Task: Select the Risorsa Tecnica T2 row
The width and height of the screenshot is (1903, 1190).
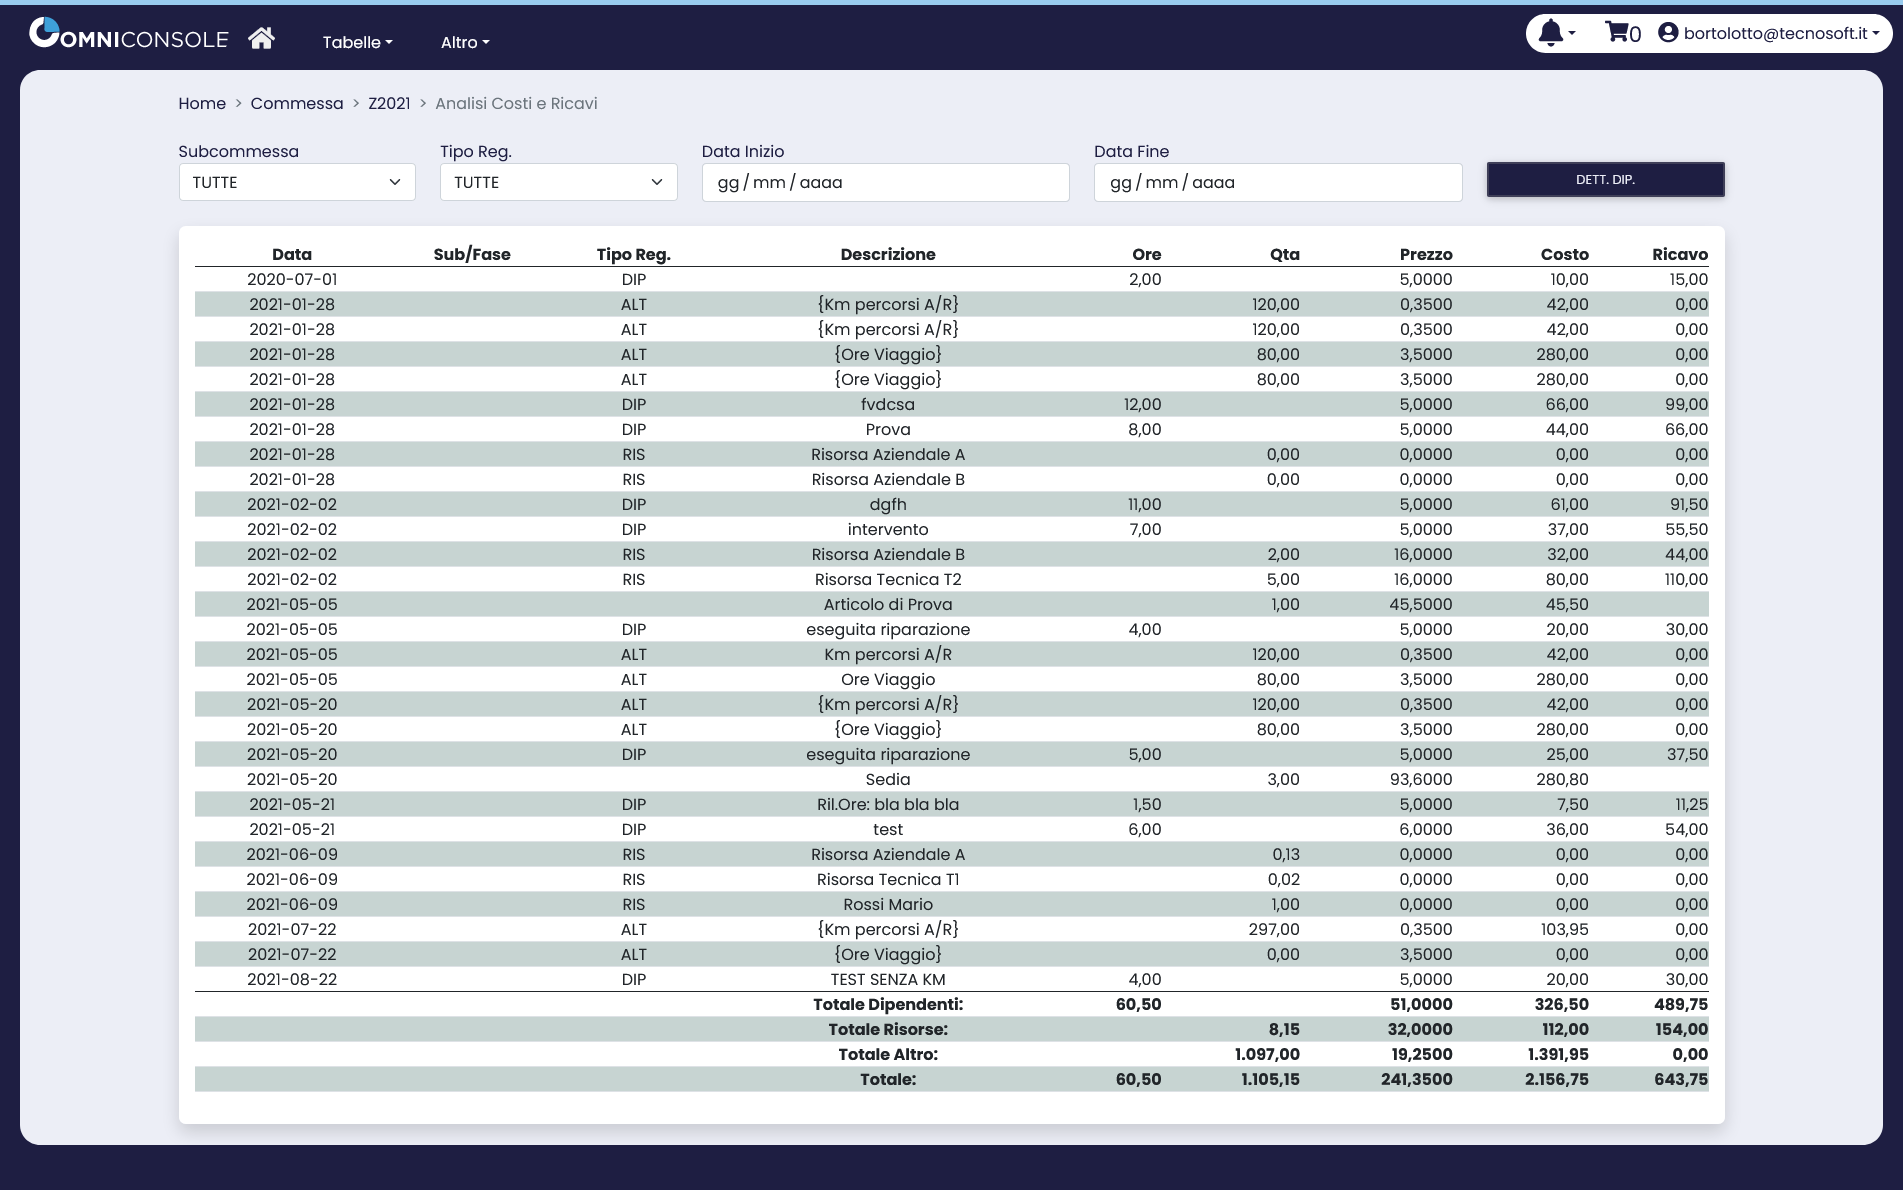Action: (x=887, y=579)
